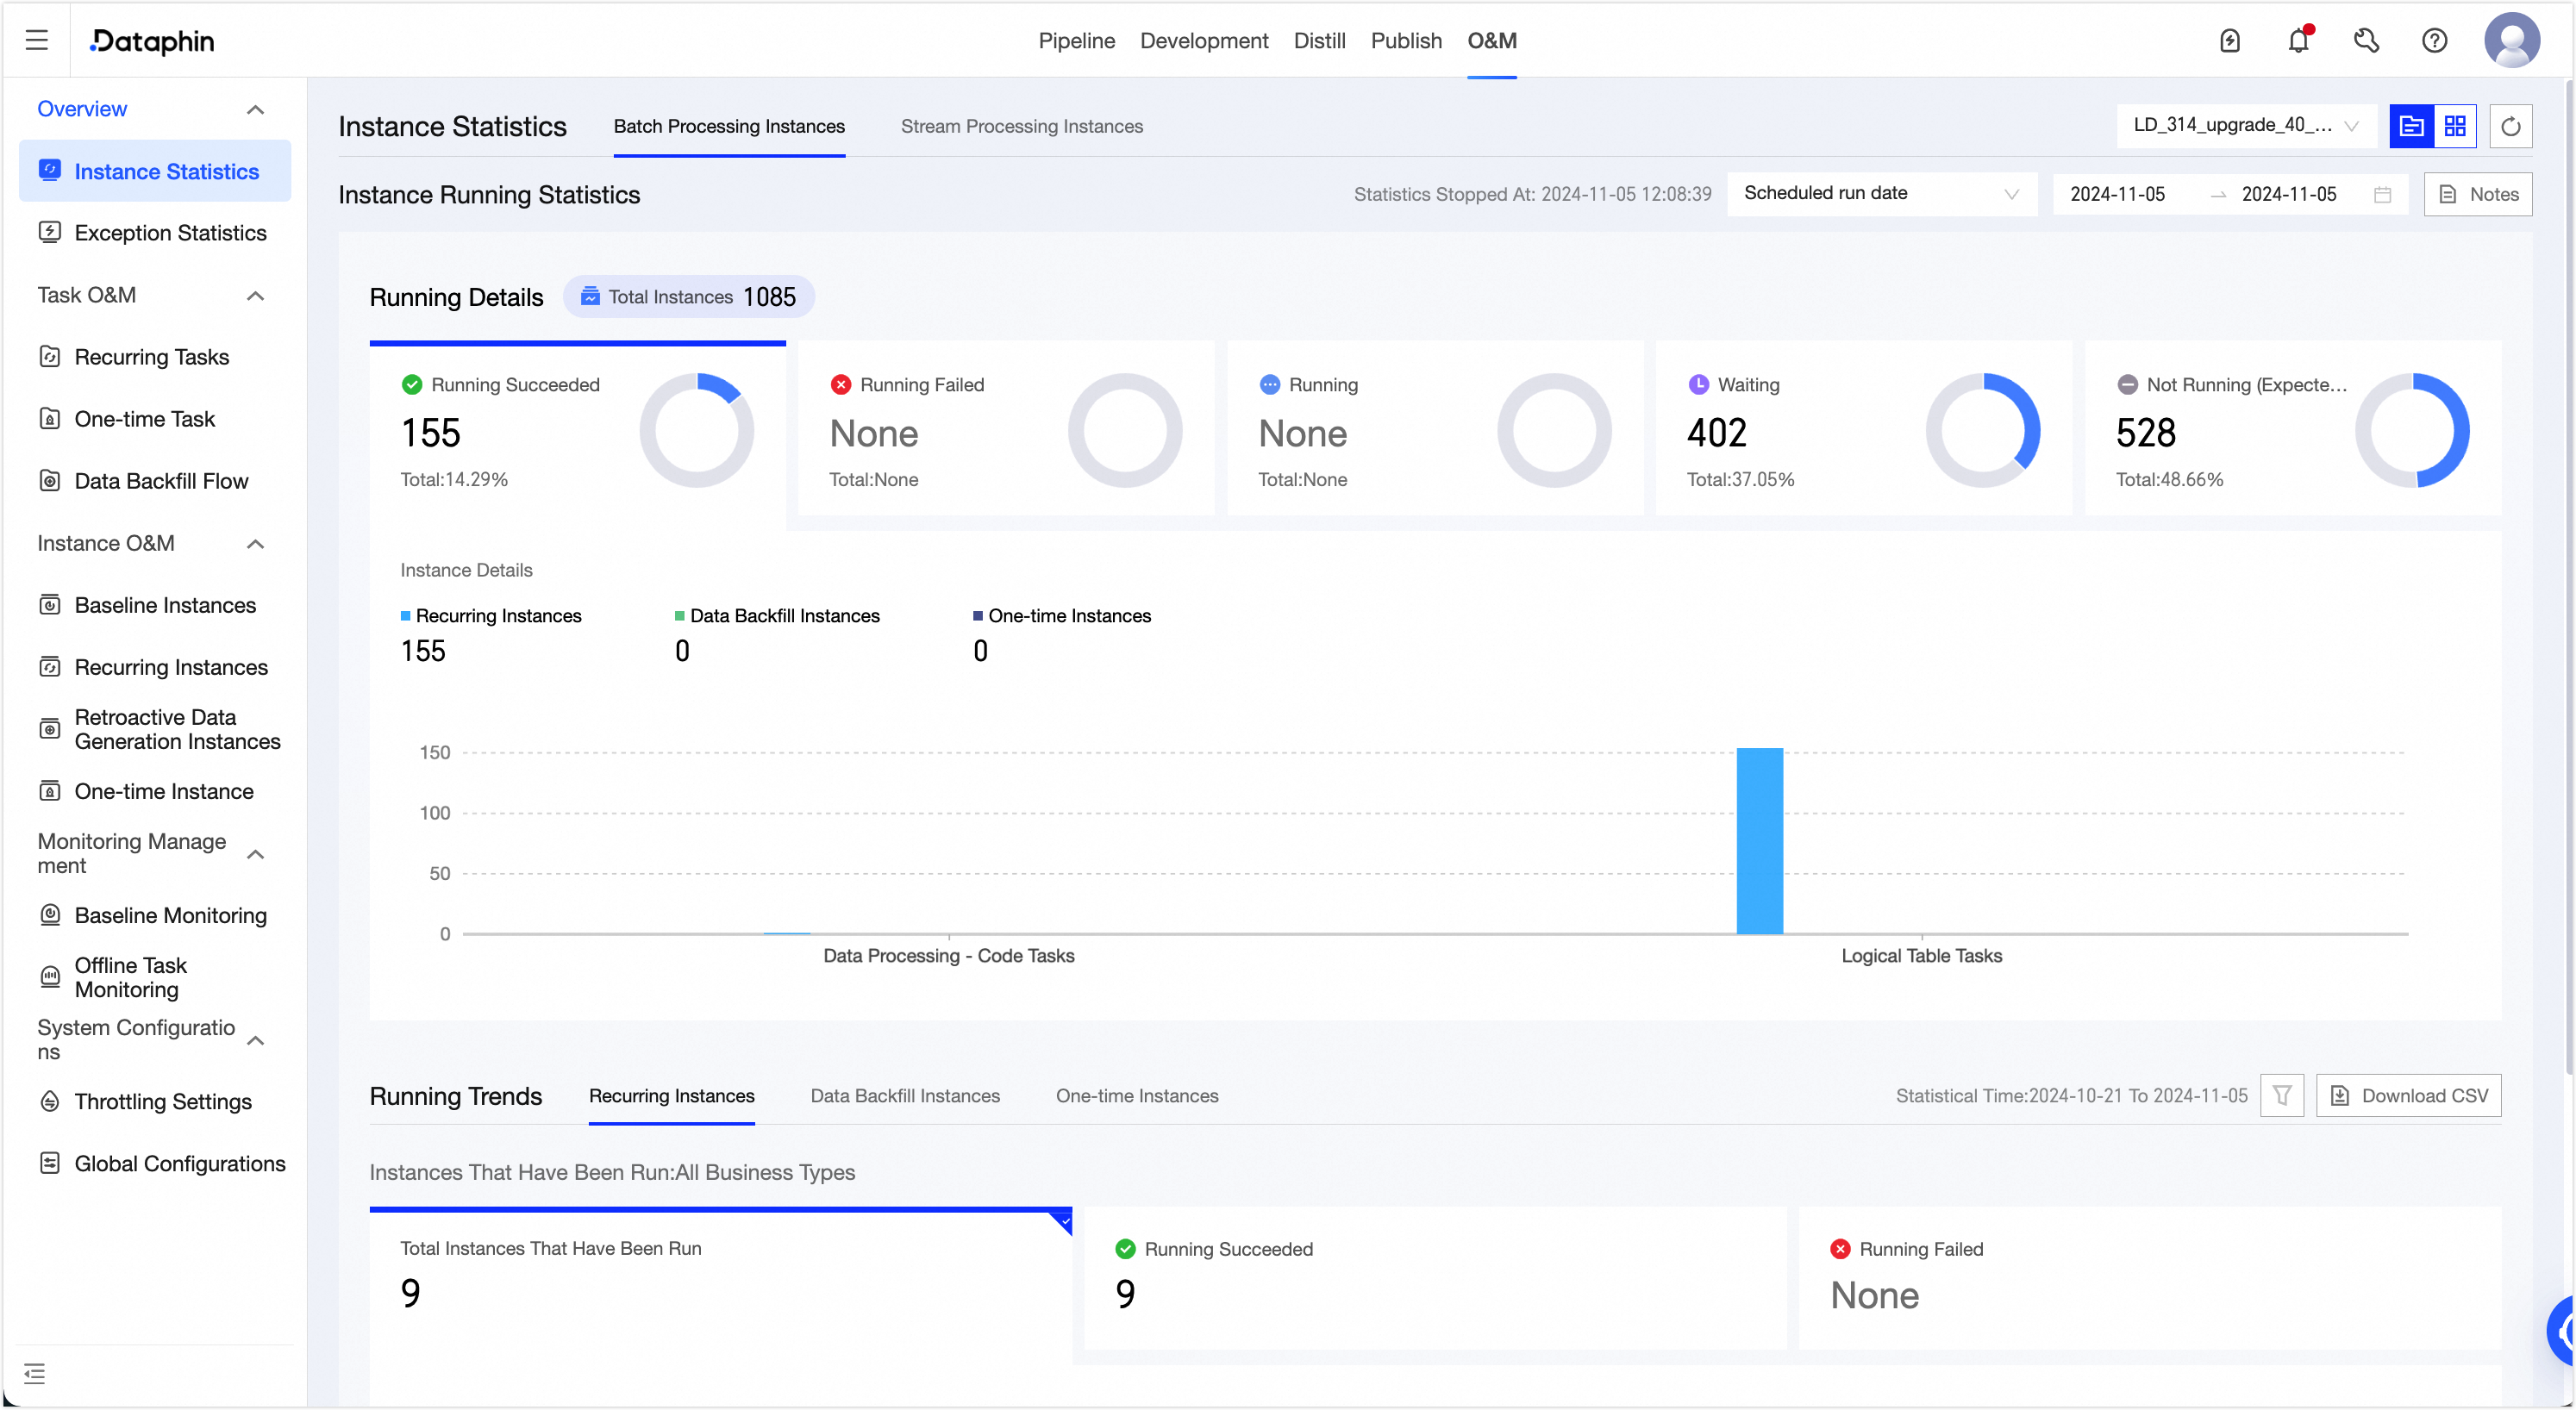Click the blue Logical Table Tasks bar

(1759, 841)
